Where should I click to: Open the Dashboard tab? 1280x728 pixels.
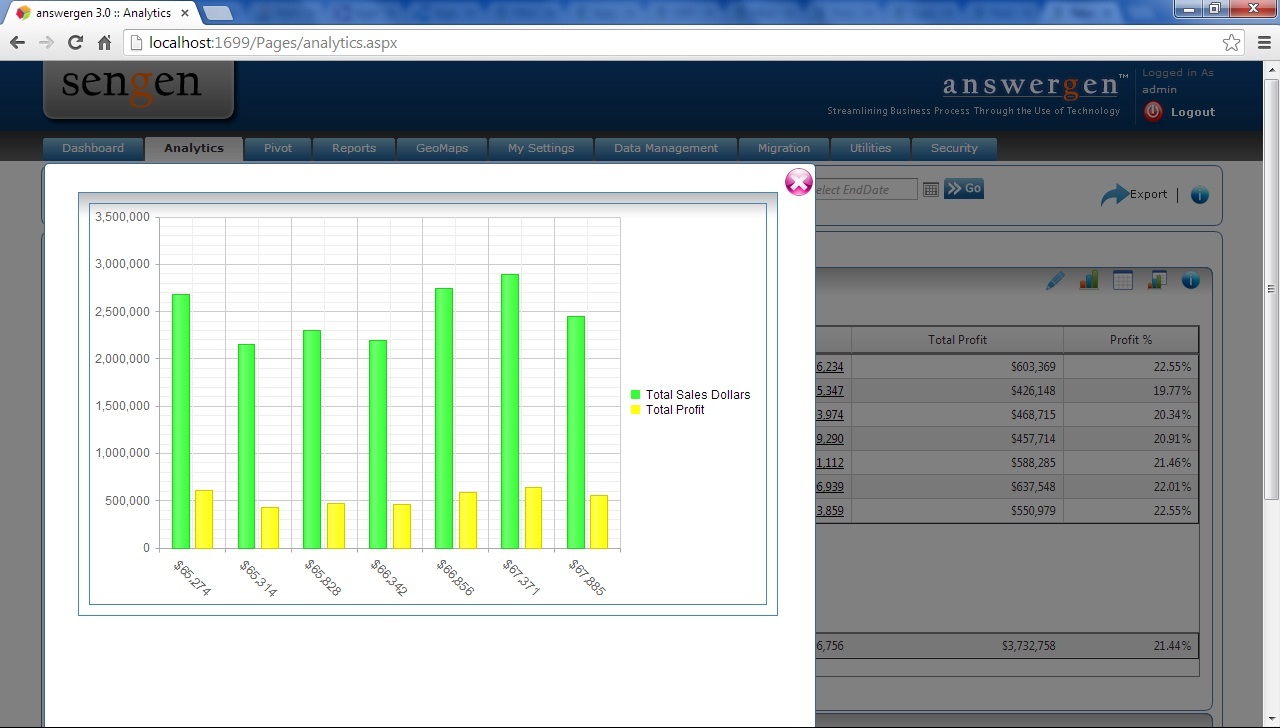(93, 148)
